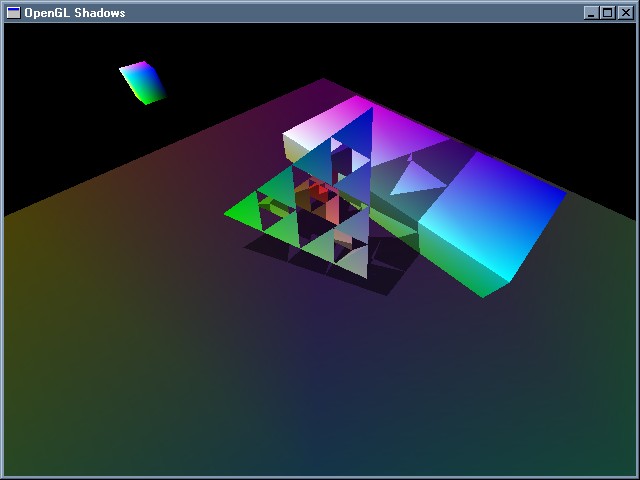Click the application icon in the title bar
640x480 pixels.
13,12
